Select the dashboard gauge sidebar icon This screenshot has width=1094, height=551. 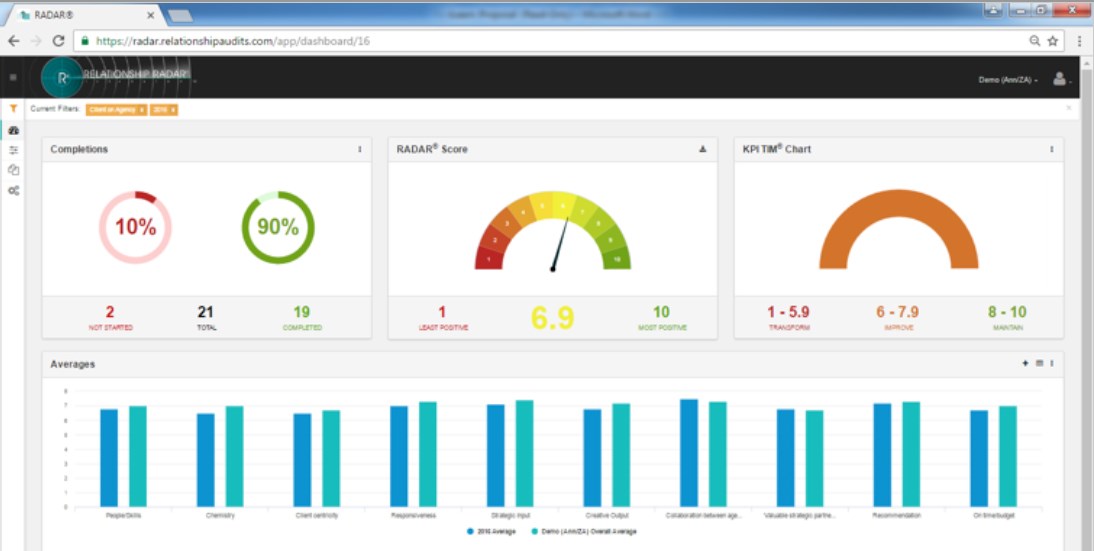[13, 130]
